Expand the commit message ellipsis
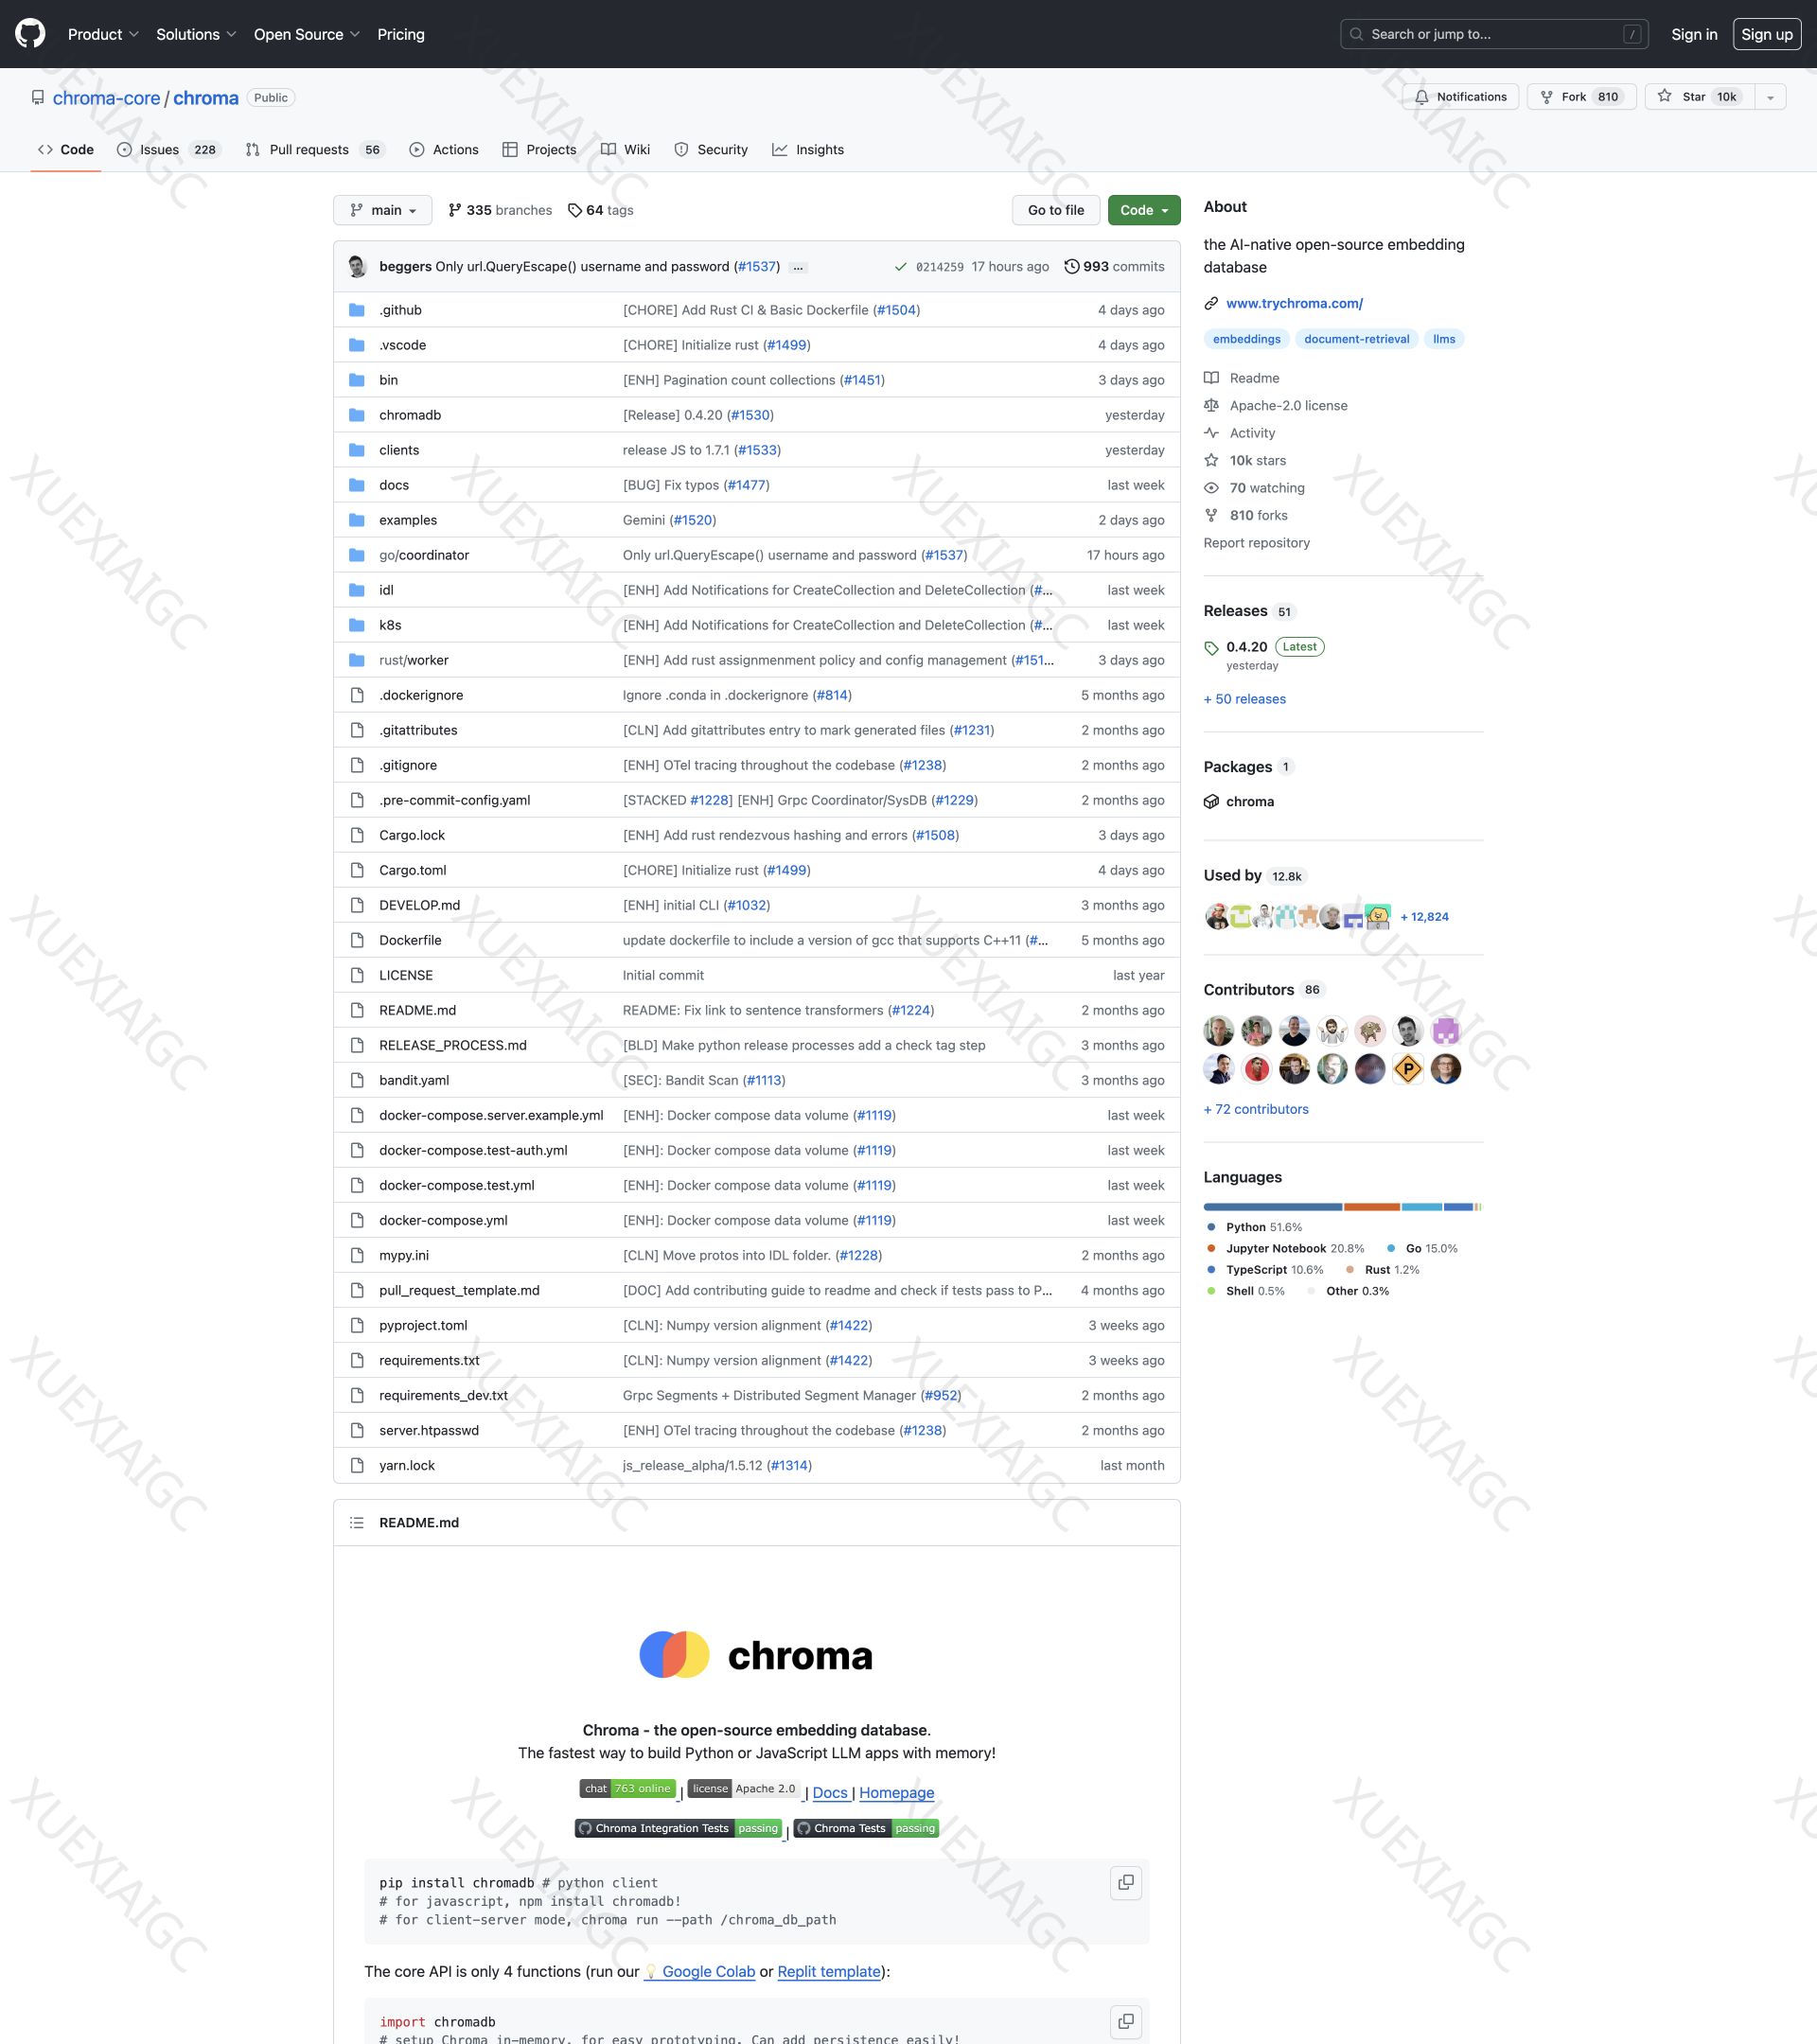 coord(797,267)
